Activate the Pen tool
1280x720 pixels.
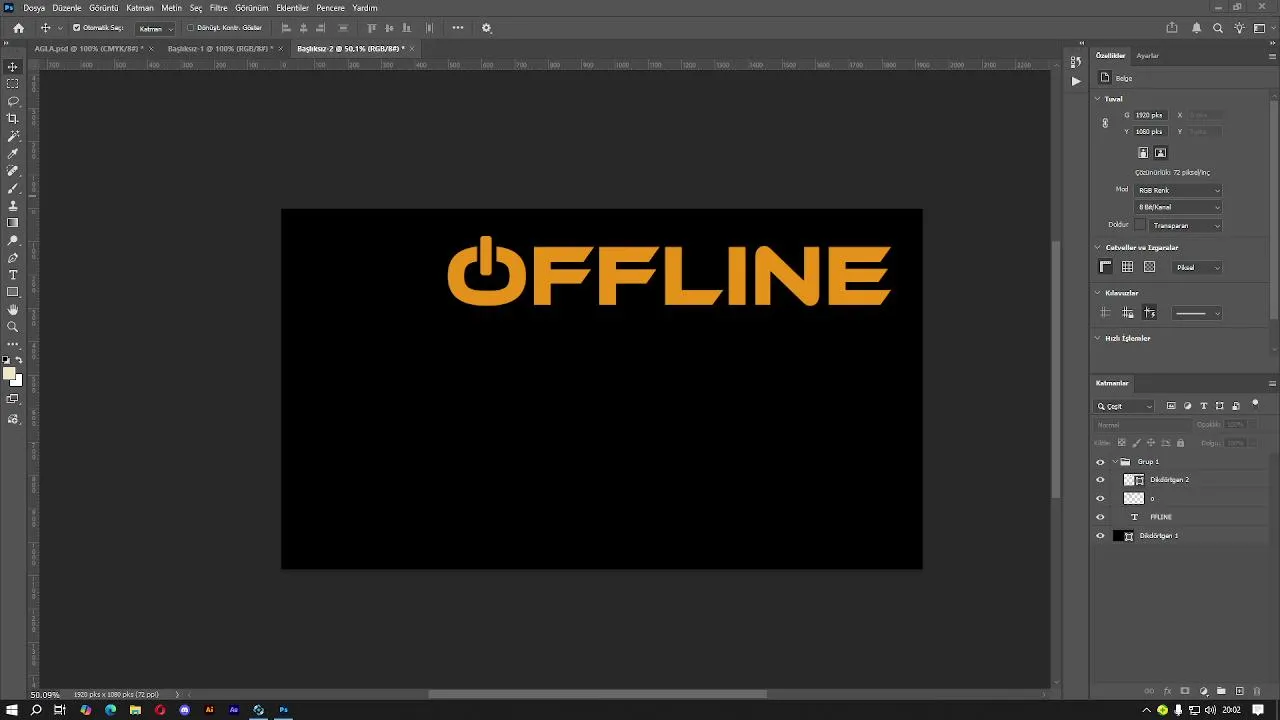pos(13,258)
